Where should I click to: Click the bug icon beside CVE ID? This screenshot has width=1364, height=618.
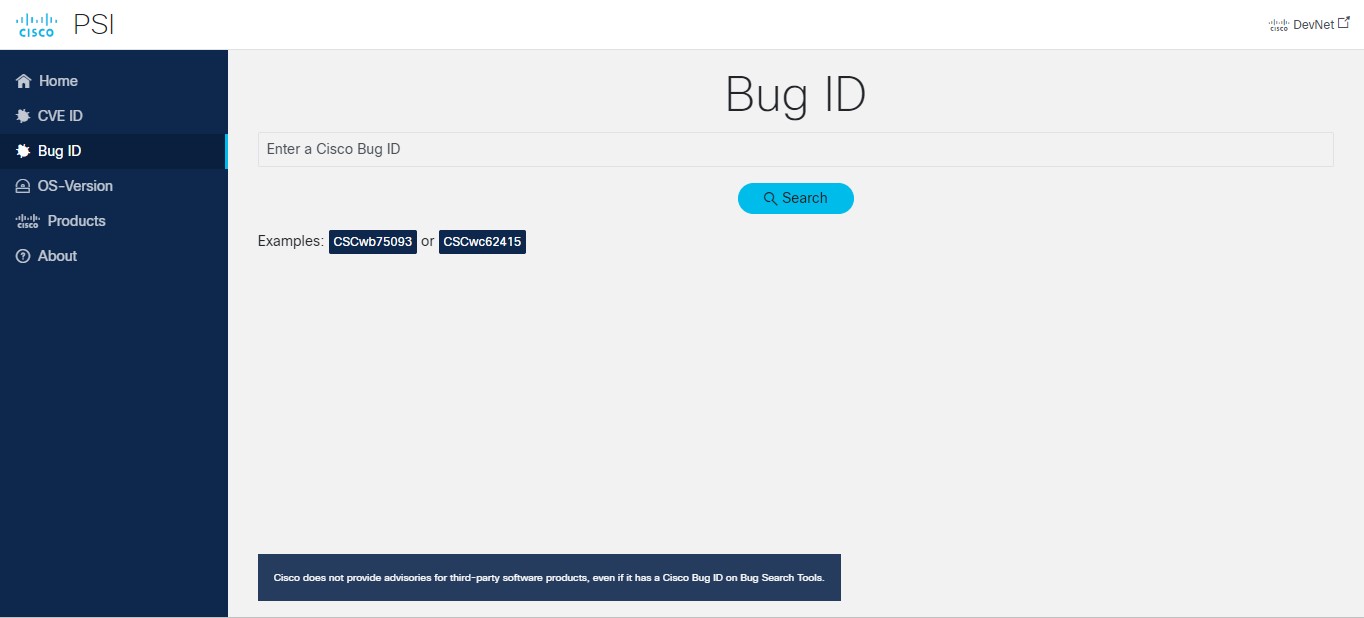23,116
